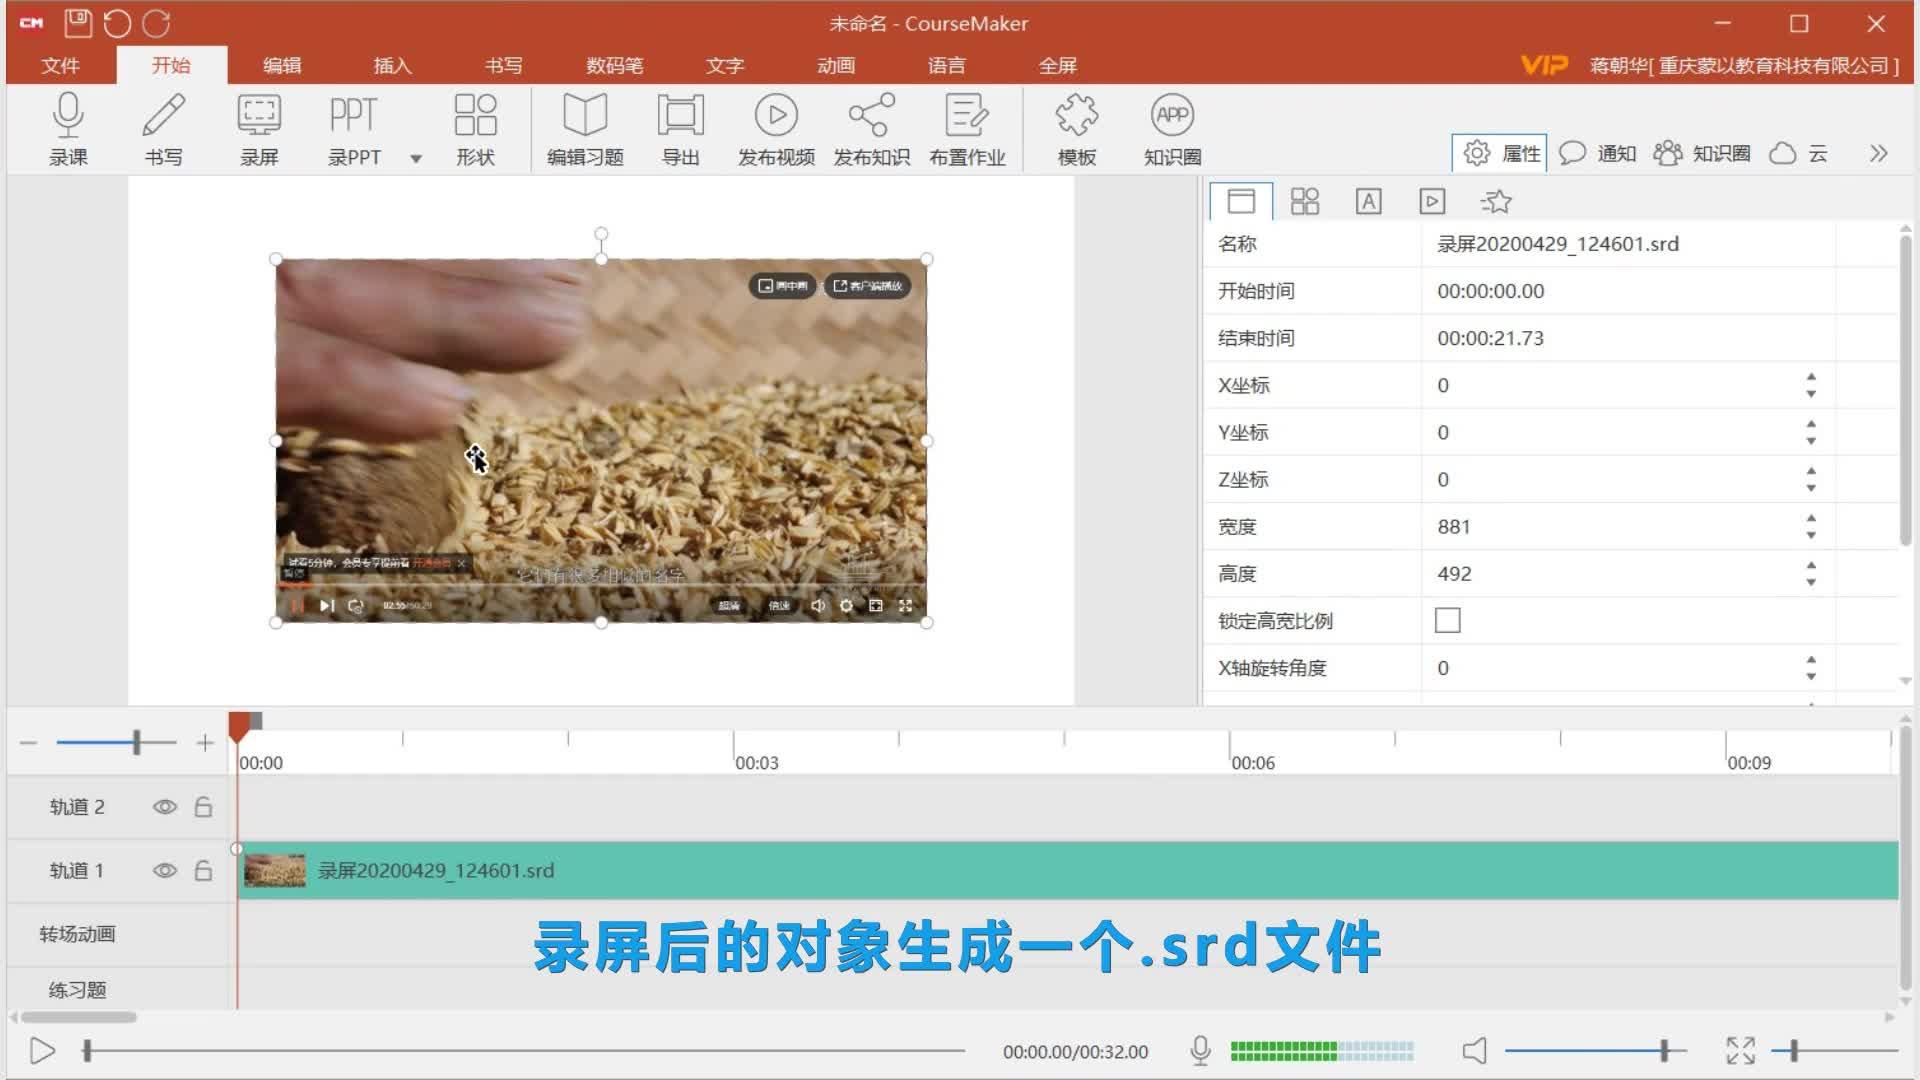The width and height of the screenshot is (1920, 1080).
Task: Select the layout grid properties tab
Action: [1305, 201]
